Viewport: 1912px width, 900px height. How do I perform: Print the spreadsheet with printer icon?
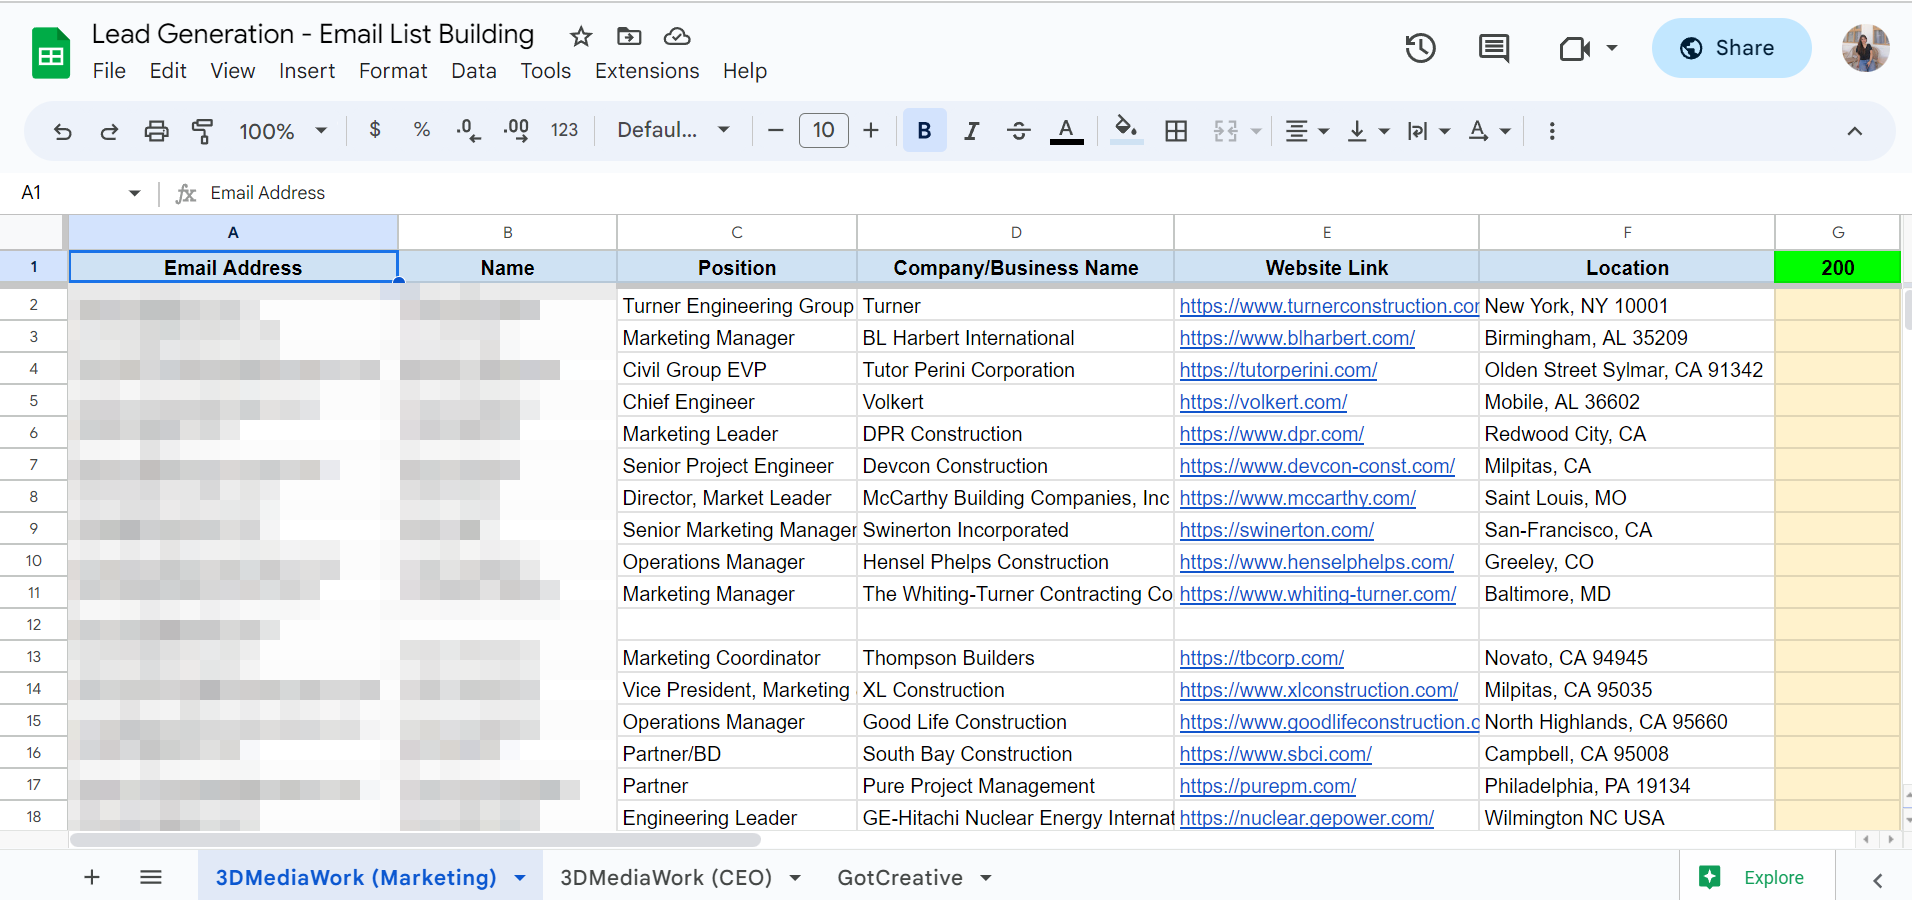(156, 131)
